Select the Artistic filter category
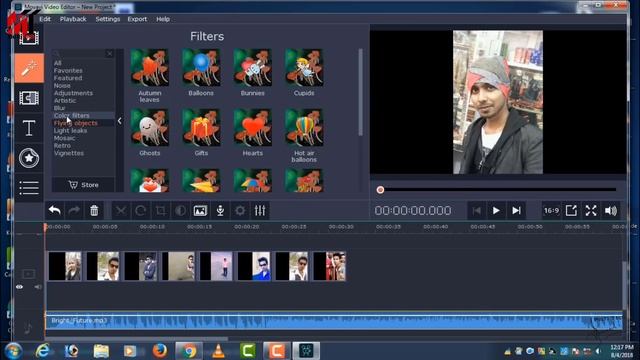Screen dimensions: 640x360 tap(65, 100)
